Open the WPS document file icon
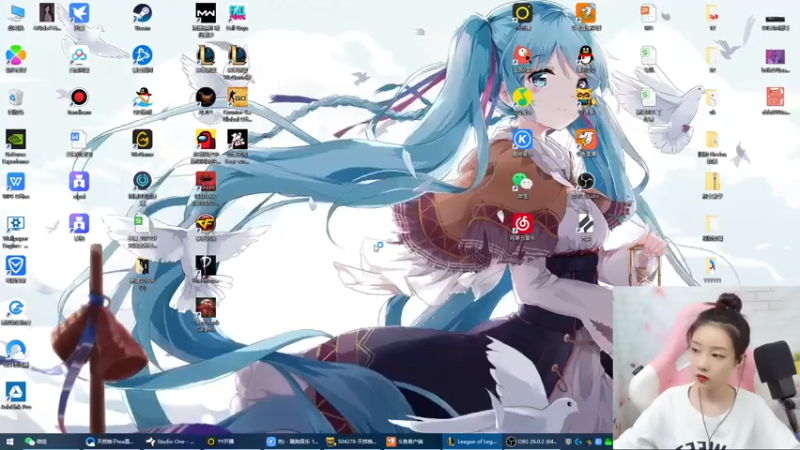The width and height of the screenshot is (800, 450). 78,139
